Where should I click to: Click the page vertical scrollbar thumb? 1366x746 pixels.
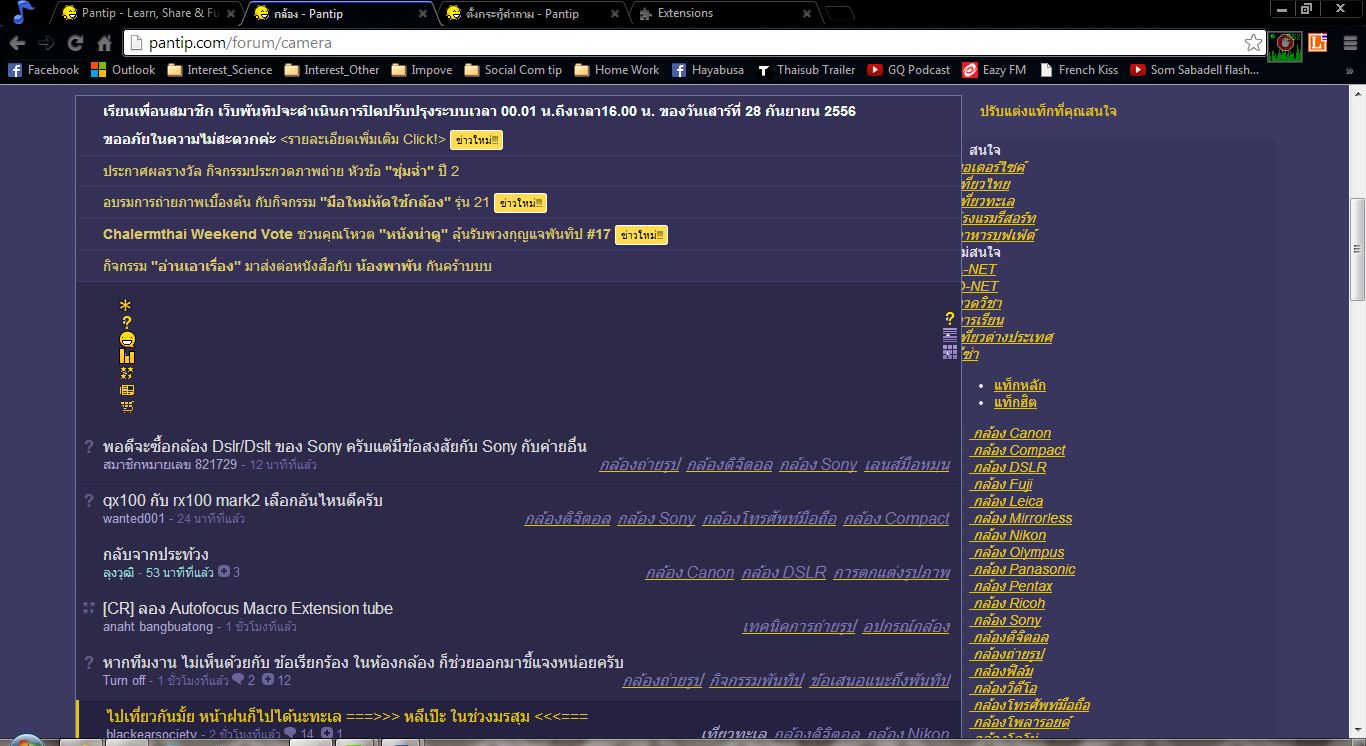point(1357,250)
